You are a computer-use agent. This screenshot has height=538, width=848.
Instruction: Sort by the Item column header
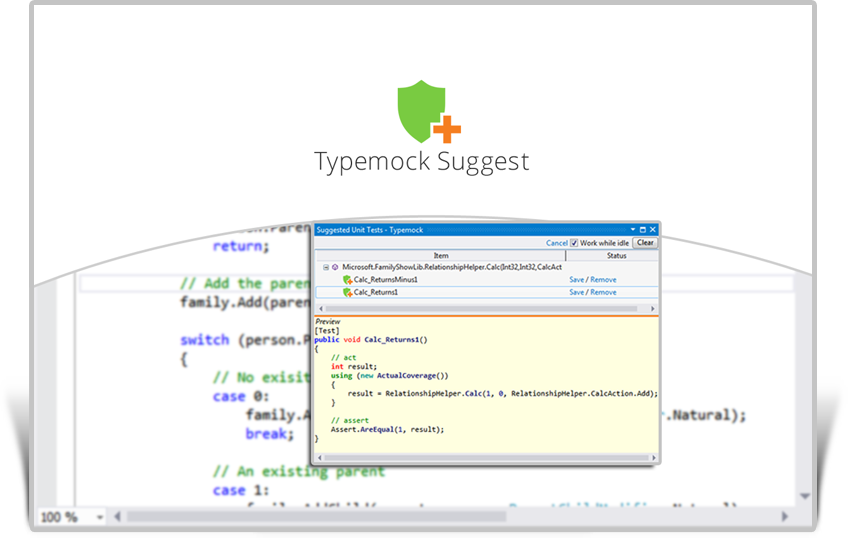441,255
